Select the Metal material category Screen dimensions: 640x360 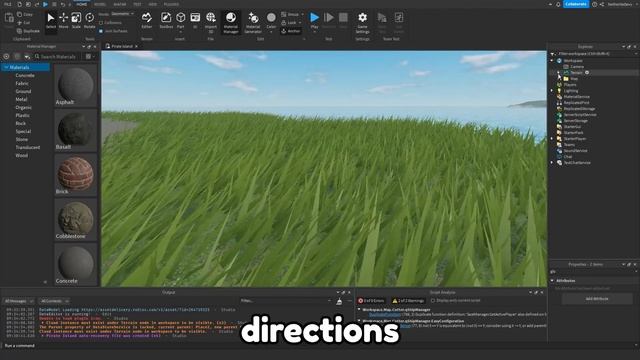pyautogui.click(x=21, y=99)
